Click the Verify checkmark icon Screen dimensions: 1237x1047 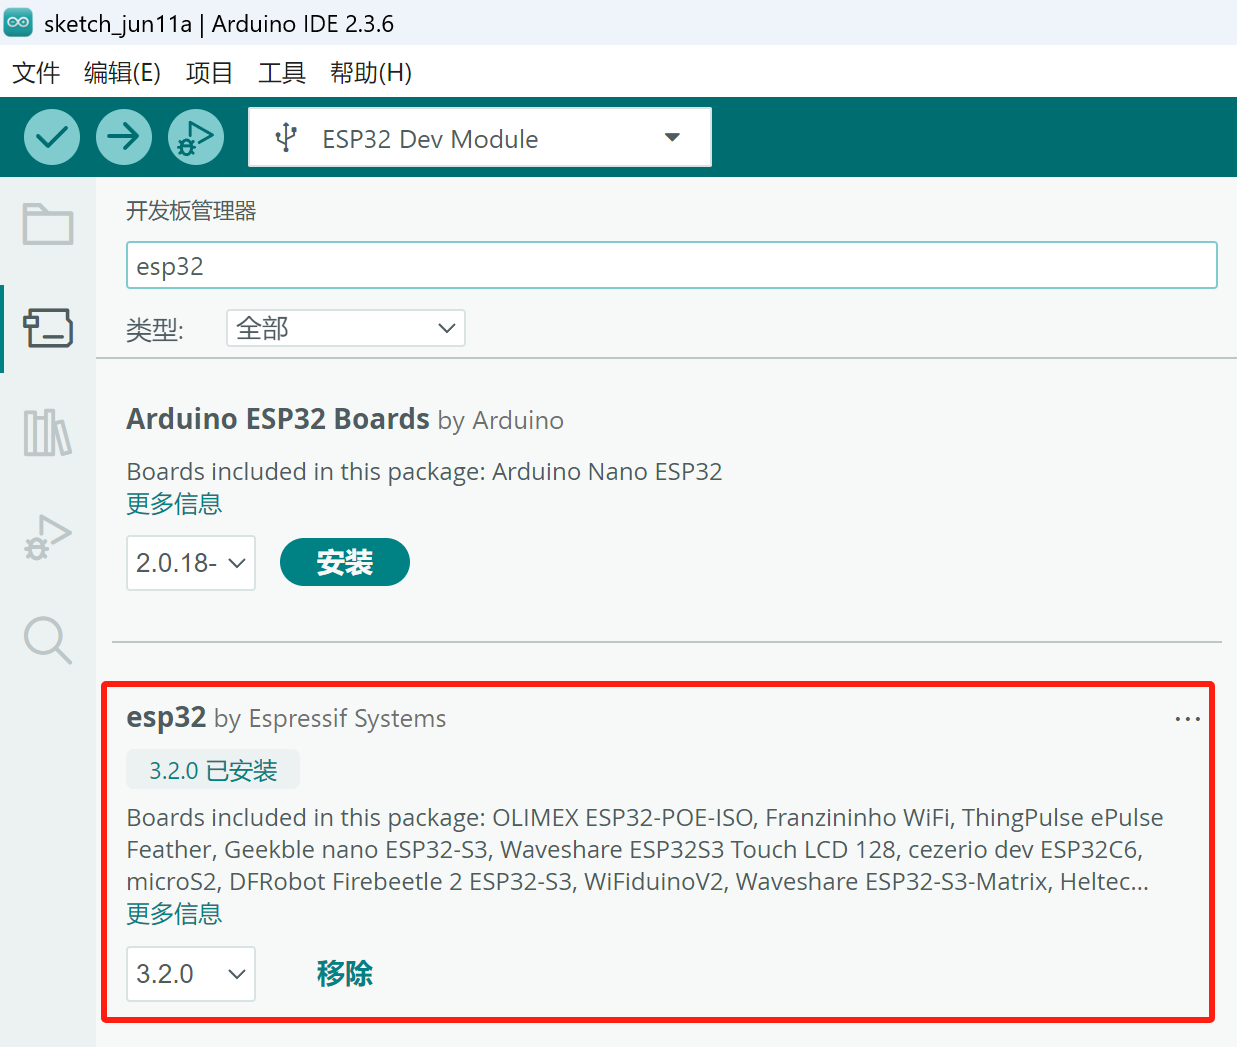[x=52, y=137]
